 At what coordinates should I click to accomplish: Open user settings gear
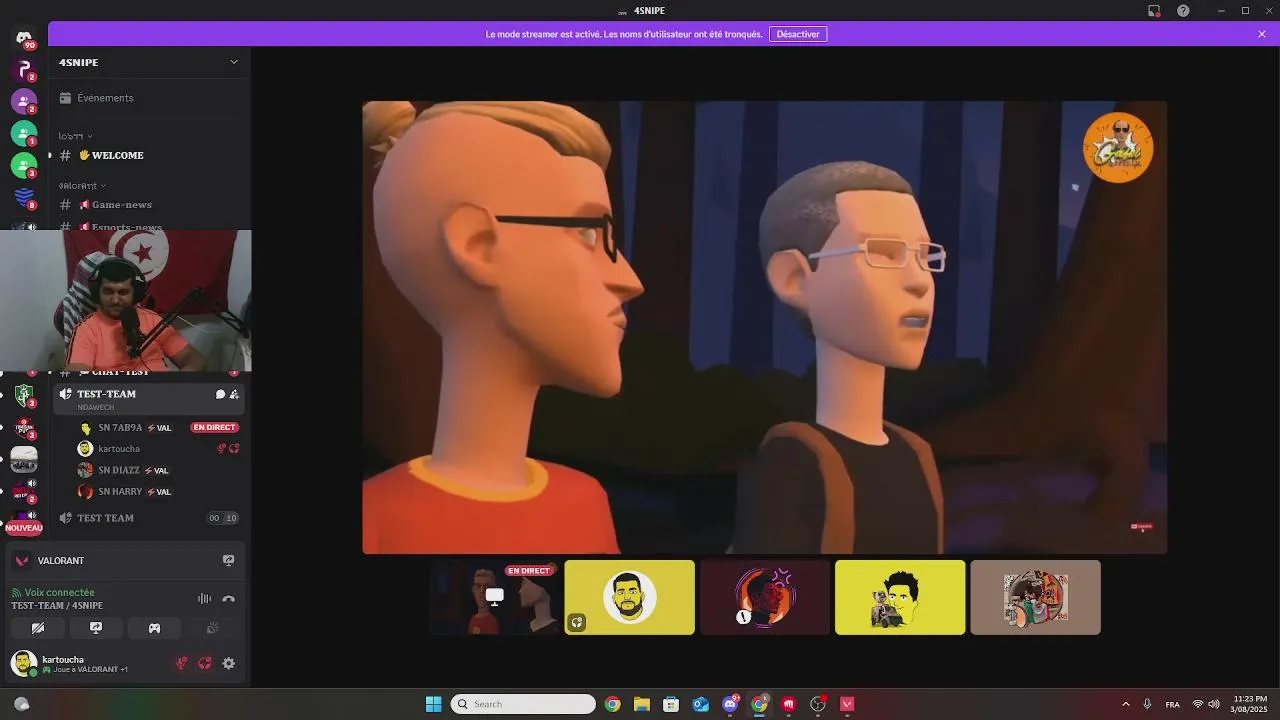click(x=229, y=663)
